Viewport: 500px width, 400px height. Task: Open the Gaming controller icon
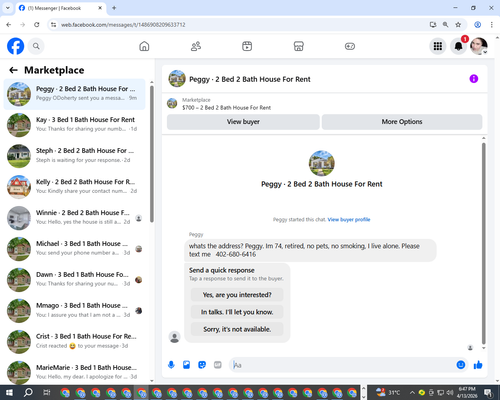[x=350, y=46]
